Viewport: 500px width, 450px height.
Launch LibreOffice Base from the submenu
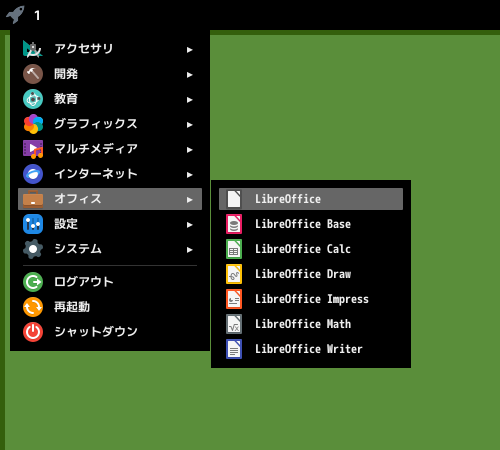[x=311, y=224]
